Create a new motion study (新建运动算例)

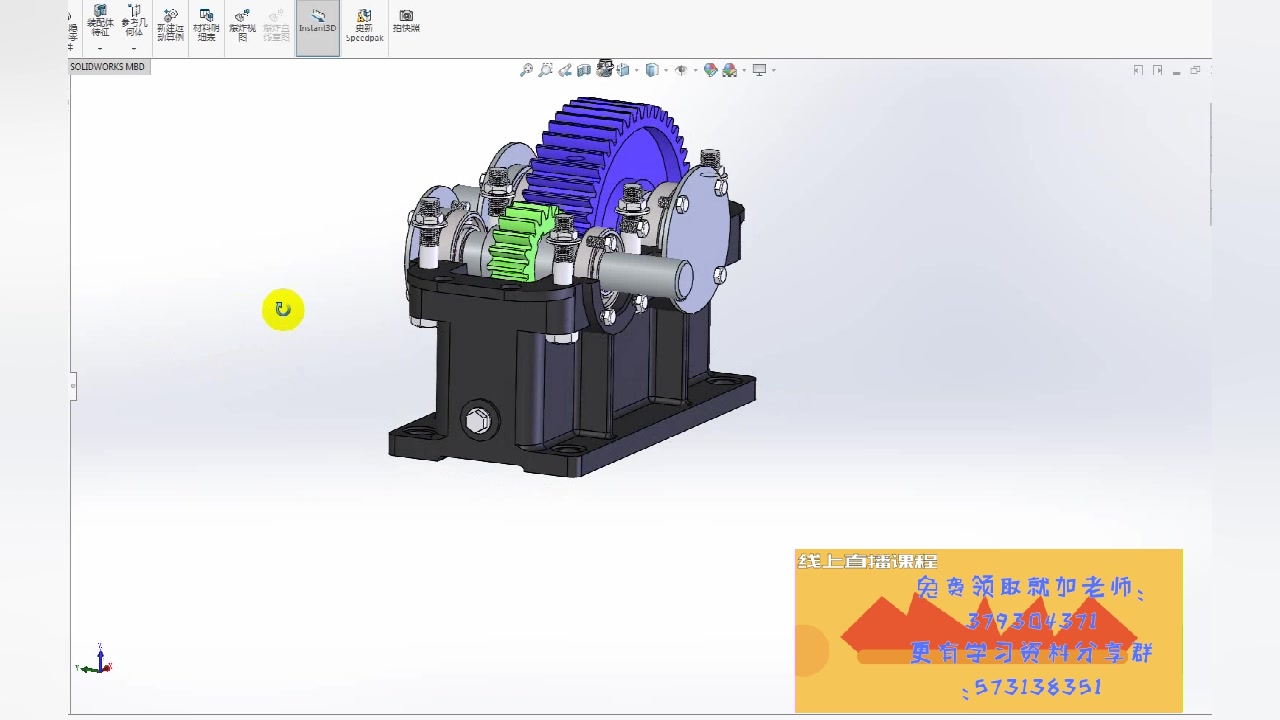pos(171,25)
